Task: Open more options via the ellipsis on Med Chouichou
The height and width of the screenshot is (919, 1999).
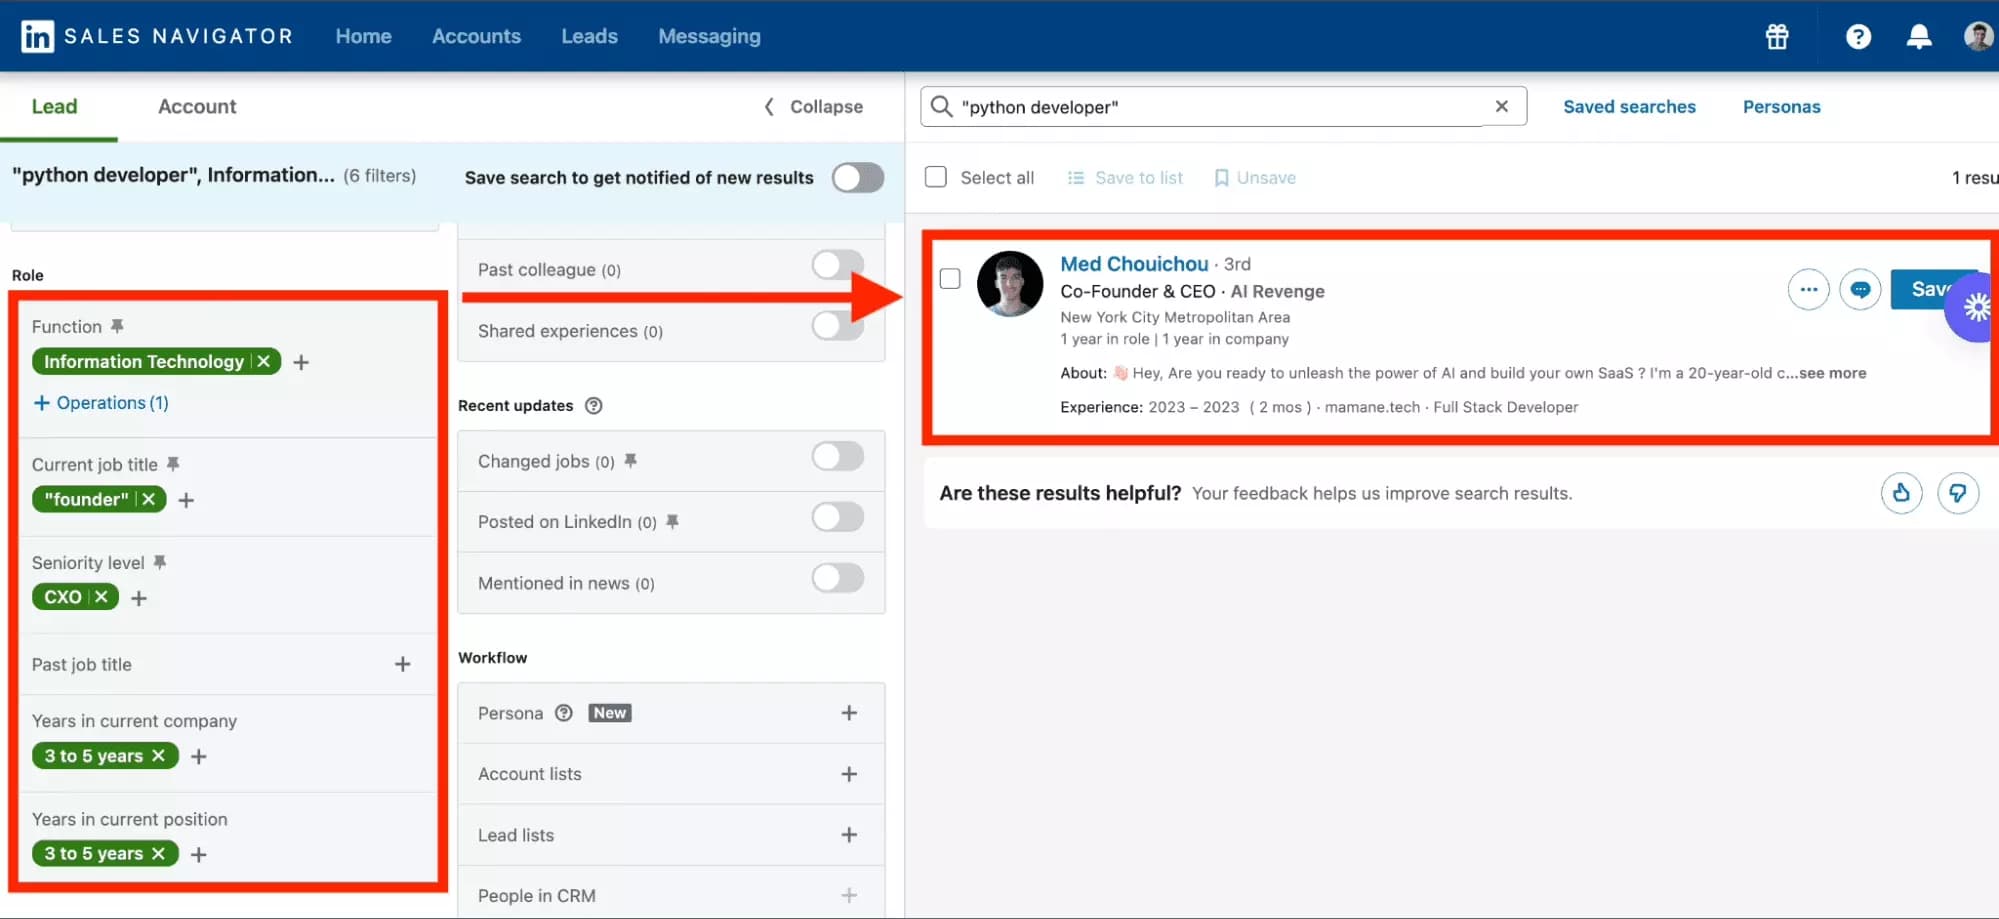Action: [x=1808, y=289]
